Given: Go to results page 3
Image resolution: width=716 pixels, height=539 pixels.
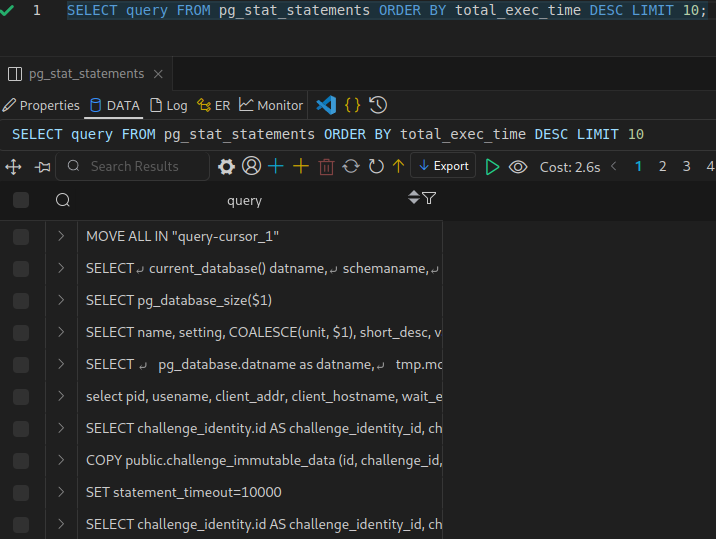Looking at the screenshot, I should 686,166.
